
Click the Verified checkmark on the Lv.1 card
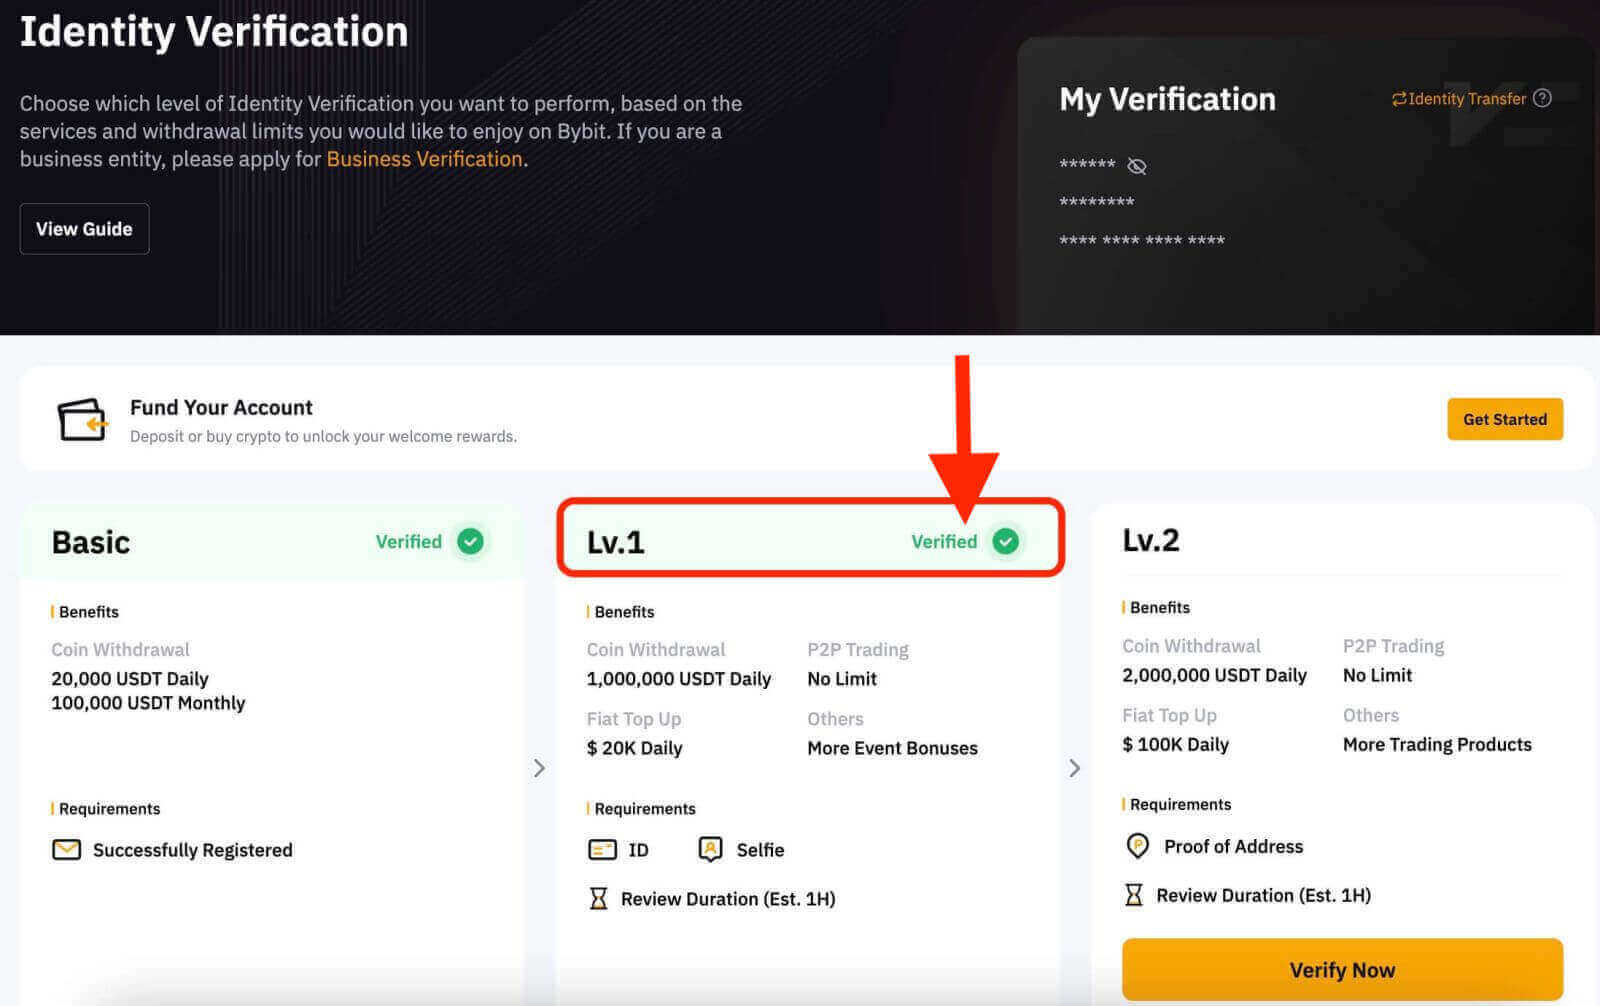click(x=1006, y=541)
